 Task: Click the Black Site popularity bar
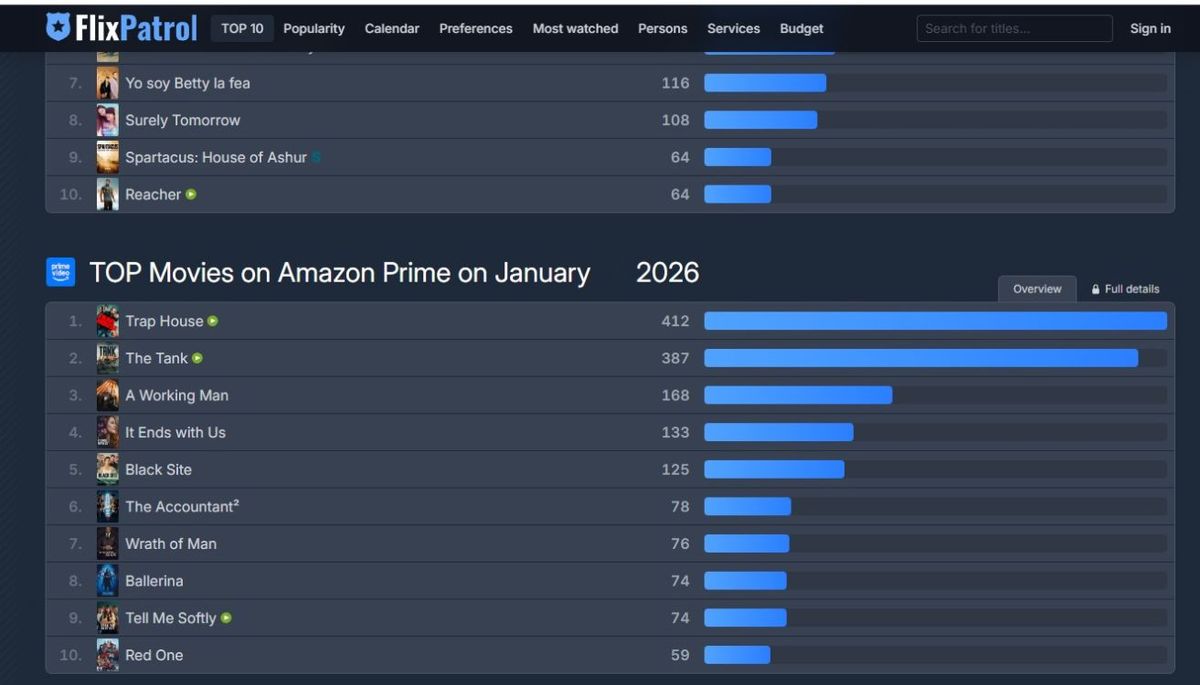774,469
